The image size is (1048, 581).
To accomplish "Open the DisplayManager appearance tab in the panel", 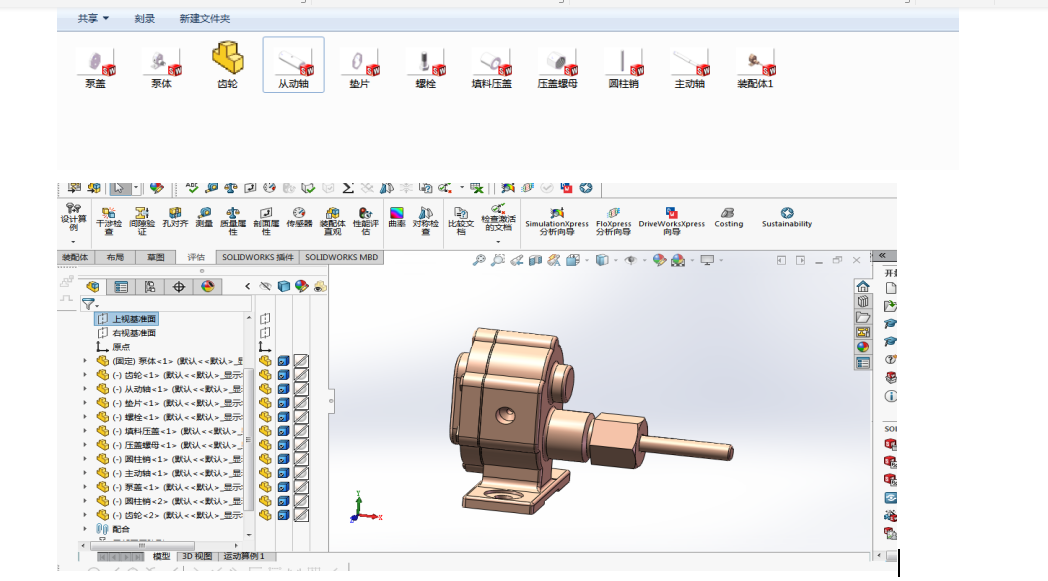I will pyautogui.click(x=208, y=286).
